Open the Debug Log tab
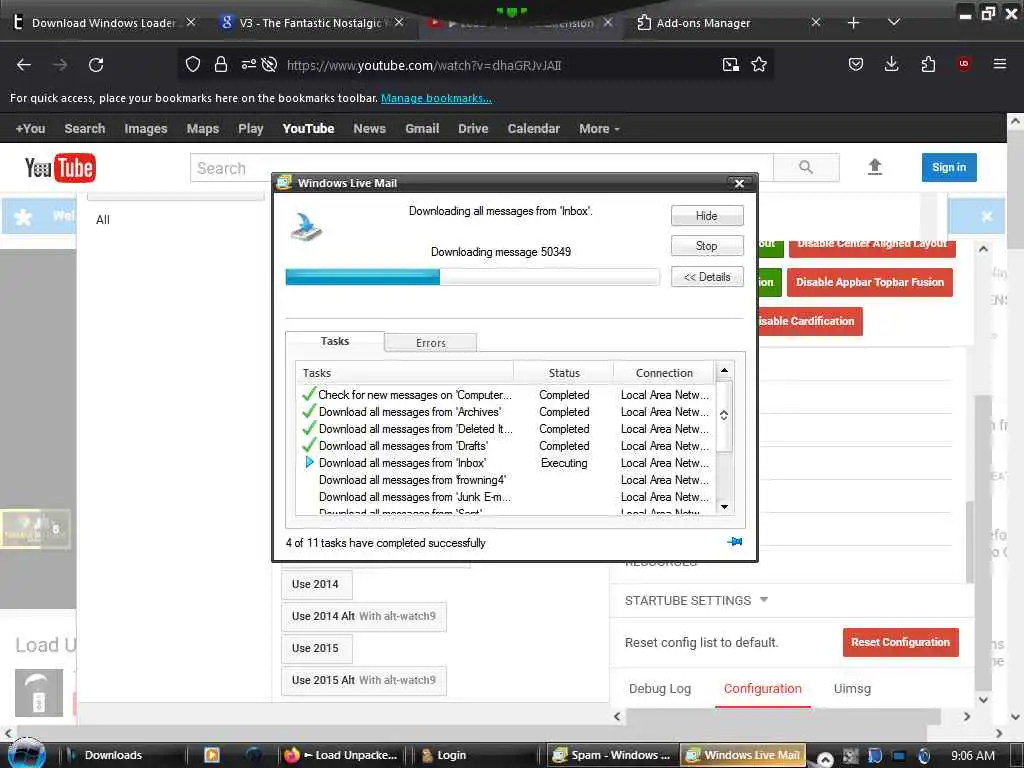 660,688
